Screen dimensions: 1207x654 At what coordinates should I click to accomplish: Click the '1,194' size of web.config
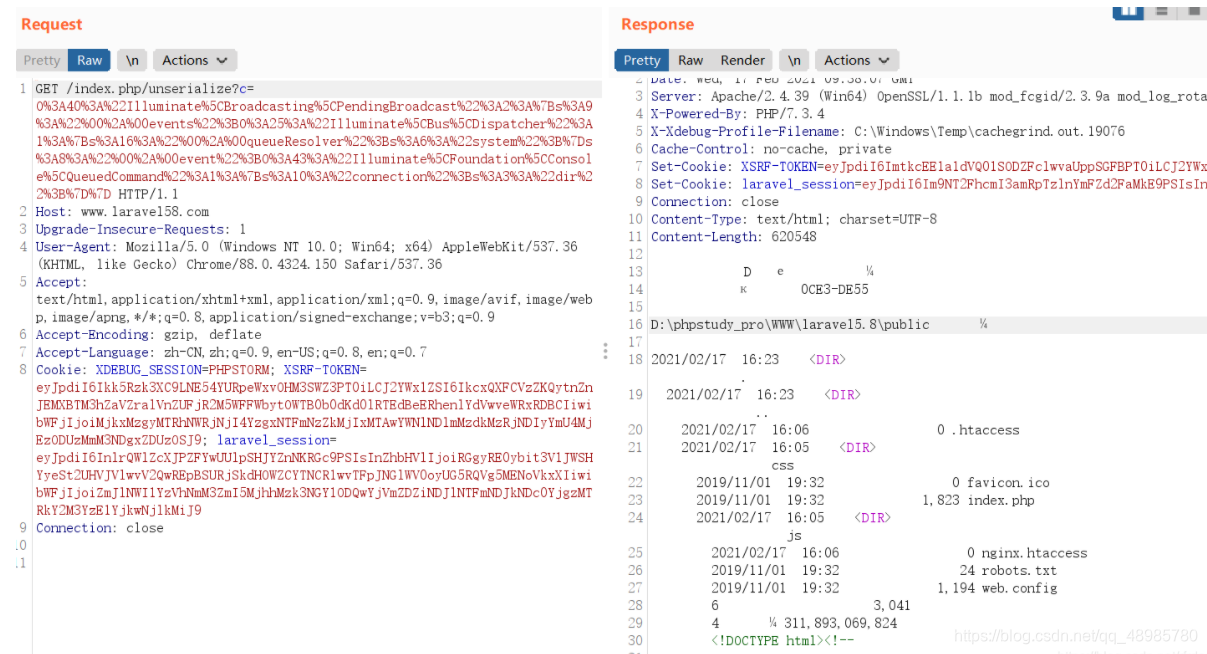click(956, 588)
